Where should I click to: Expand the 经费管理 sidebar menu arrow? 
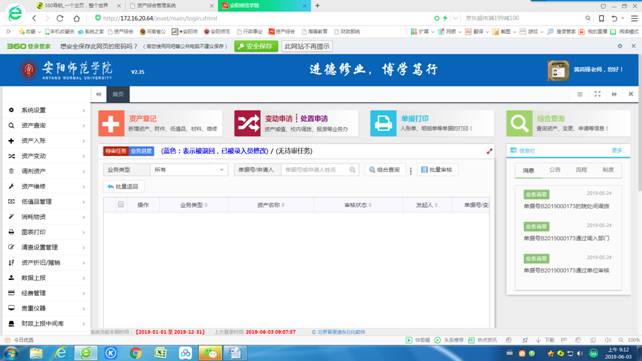tap(84, 293)
